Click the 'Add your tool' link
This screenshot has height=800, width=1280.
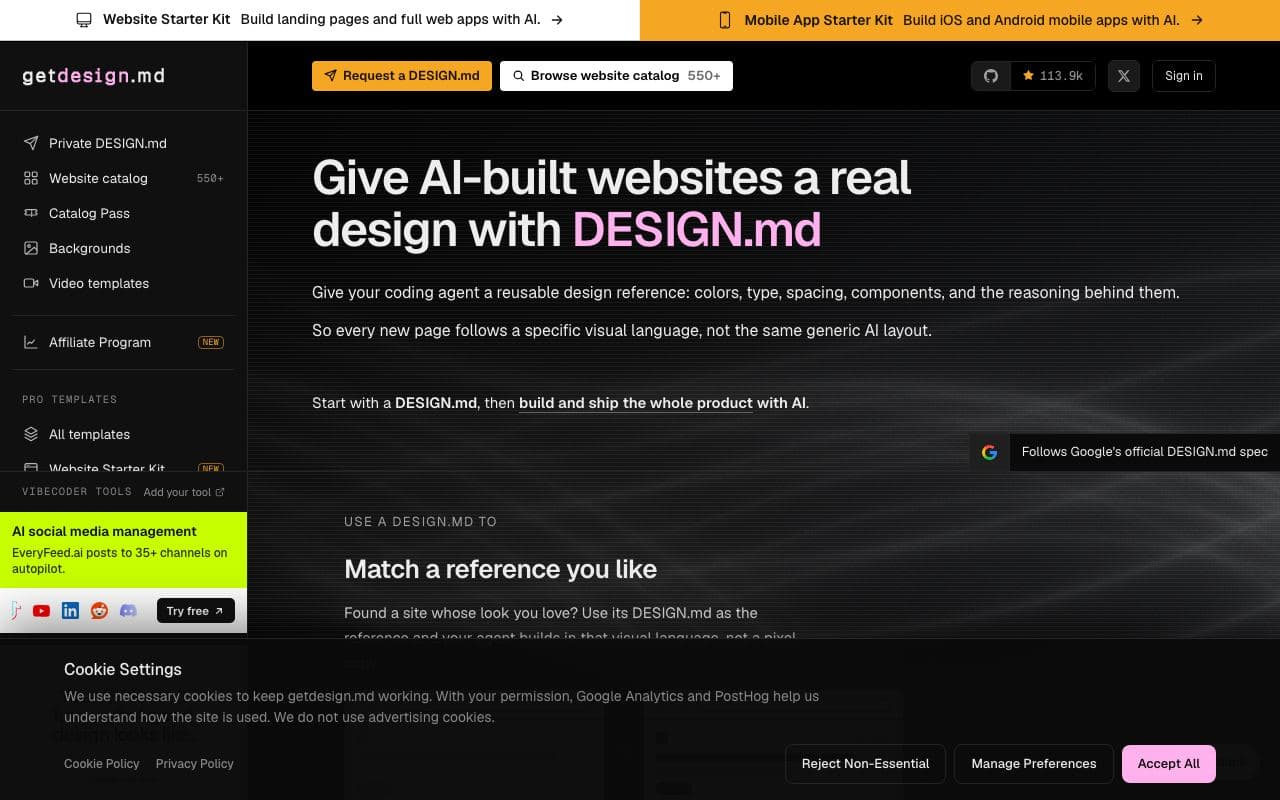(184, 492)
